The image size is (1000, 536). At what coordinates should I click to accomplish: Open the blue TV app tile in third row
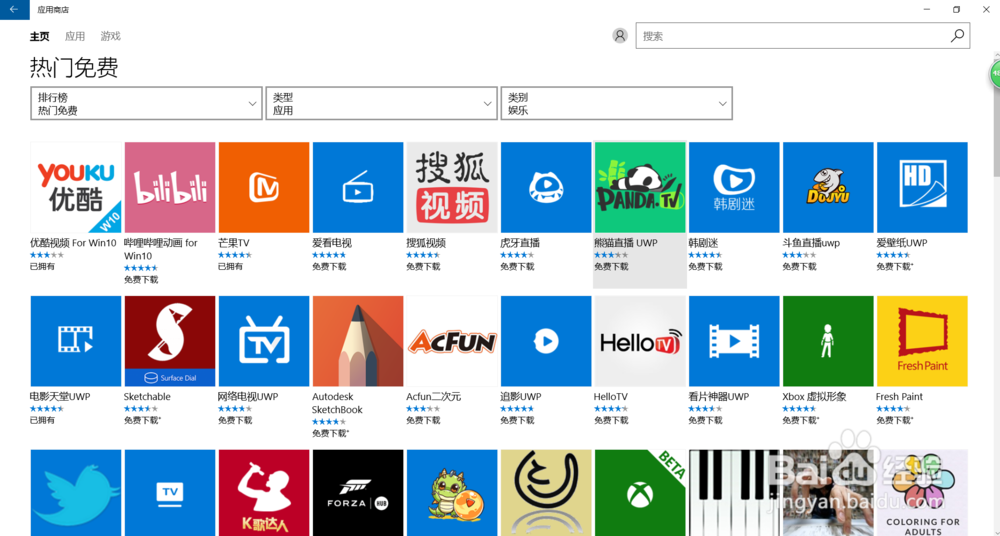pyautogui.click(x=170, y=493)
